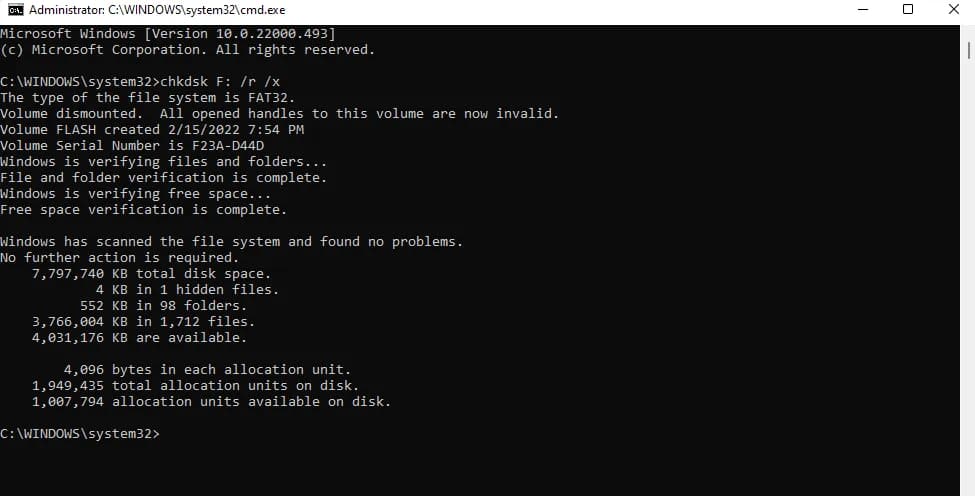Click the 4,096 bytes allocation unit line
The image size is (975, 496).
pyautogui.click(x=206, y=369)
